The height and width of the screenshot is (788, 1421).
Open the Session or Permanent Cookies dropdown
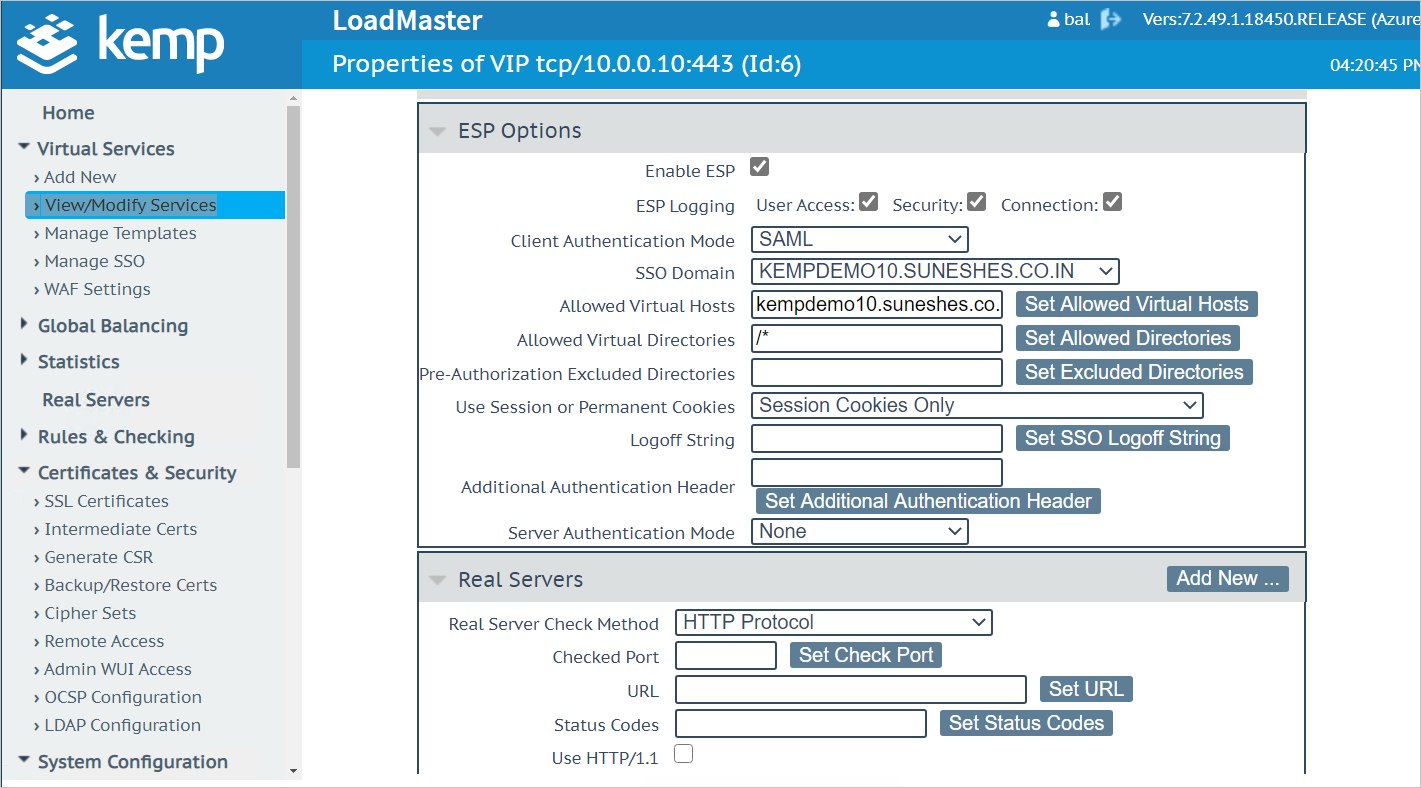[x=976, y=405]
